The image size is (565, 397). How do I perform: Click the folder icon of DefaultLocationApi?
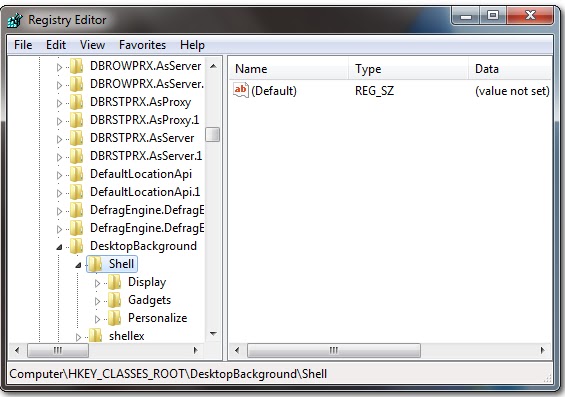click(x=76, y=174)
